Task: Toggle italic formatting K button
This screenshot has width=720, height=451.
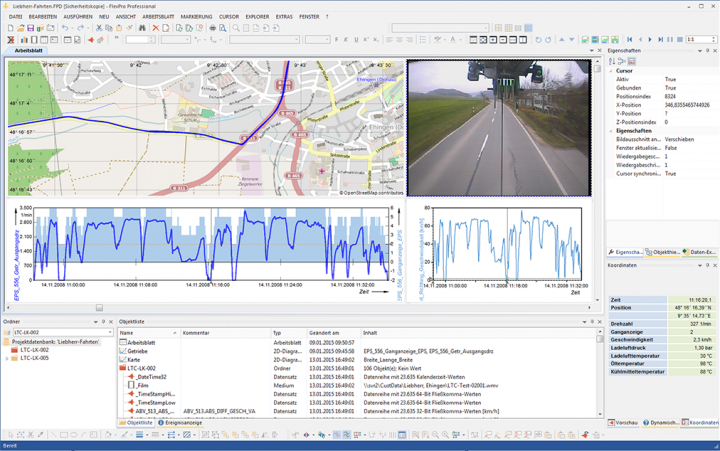Action: point(346,40)
